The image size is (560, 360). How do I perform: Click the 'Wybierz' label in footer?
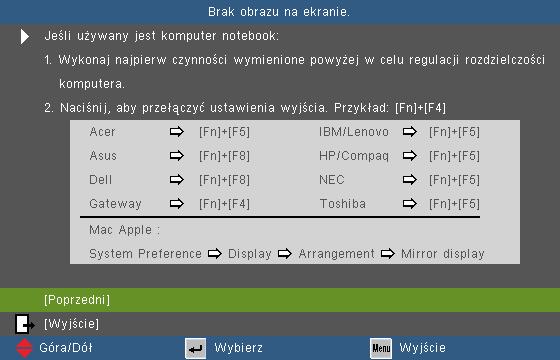pyautogui.click(x=239, y=348)
